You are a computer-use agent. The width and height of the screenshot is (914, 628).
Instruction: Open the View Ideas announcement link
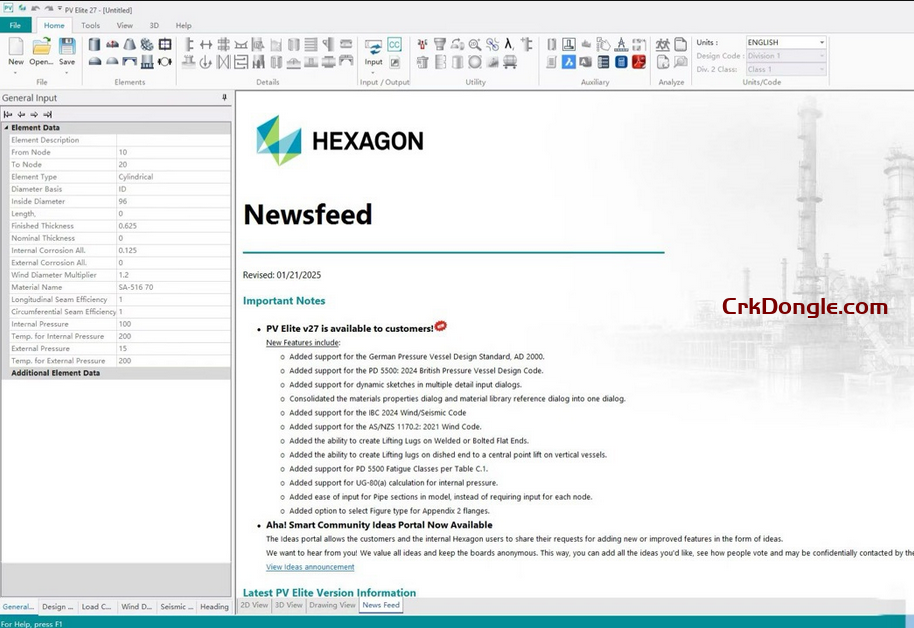310,567
